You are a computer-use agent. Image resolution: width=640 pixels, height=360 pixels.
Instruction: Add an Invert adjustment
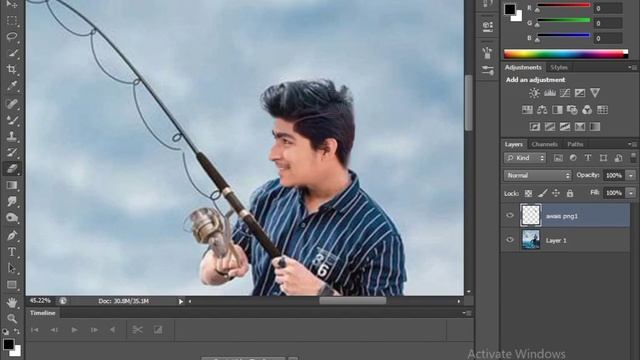(535, 127)
